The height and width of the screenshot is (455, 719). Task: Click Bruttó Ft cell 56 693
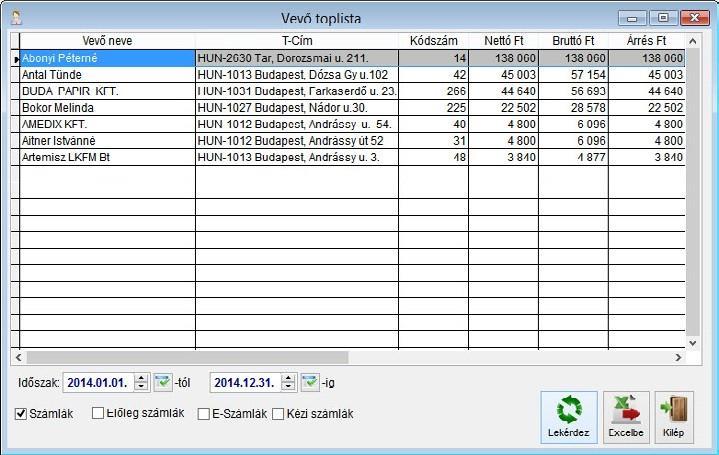573,91
